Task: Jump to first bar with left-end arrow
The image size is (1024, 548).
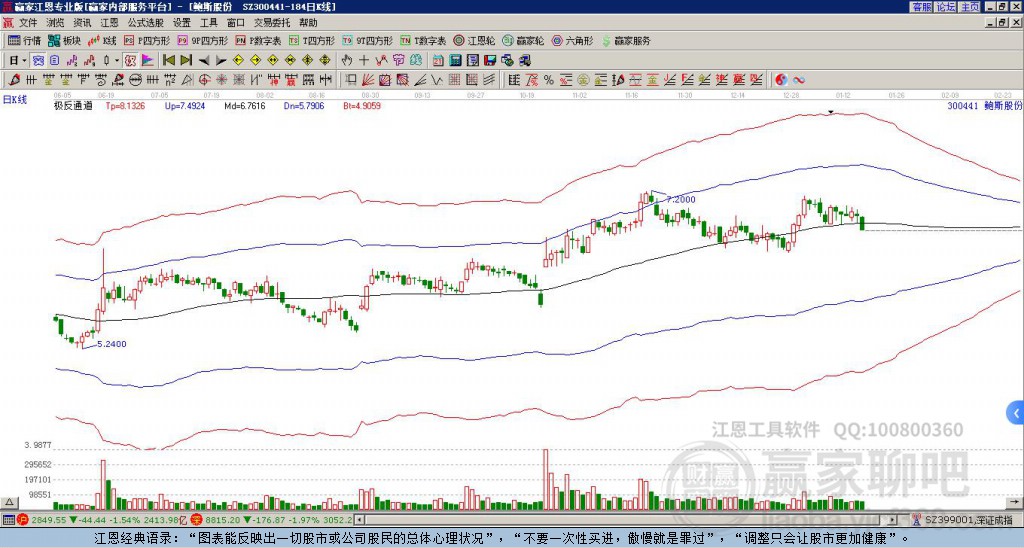Action: tap(168, 61)
